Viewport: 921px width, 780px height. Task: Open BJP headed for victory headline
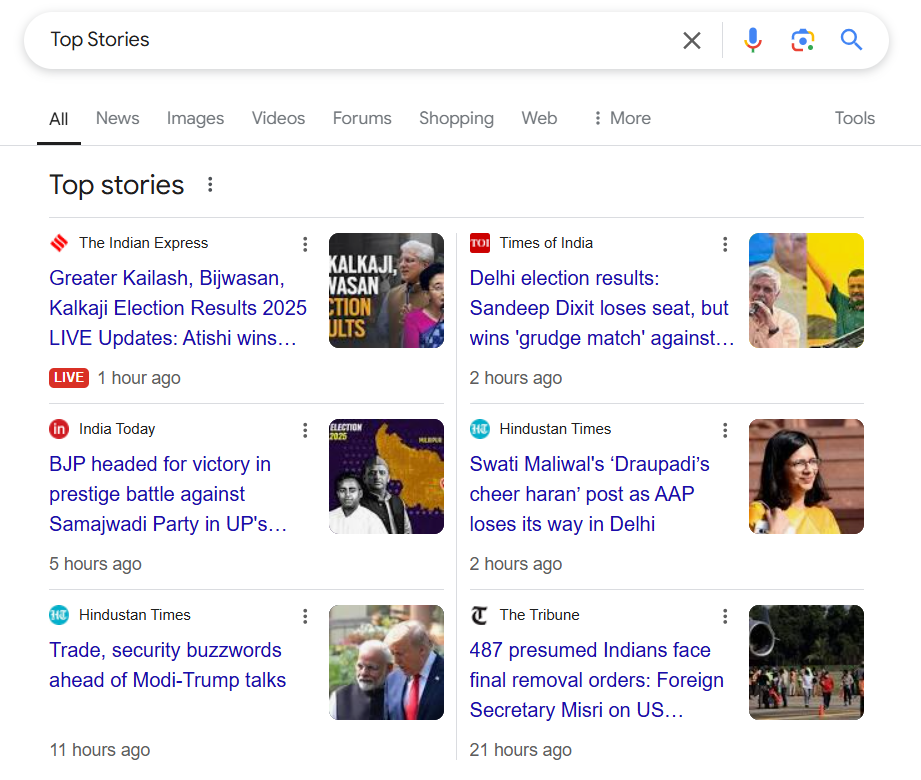(167, 494)
